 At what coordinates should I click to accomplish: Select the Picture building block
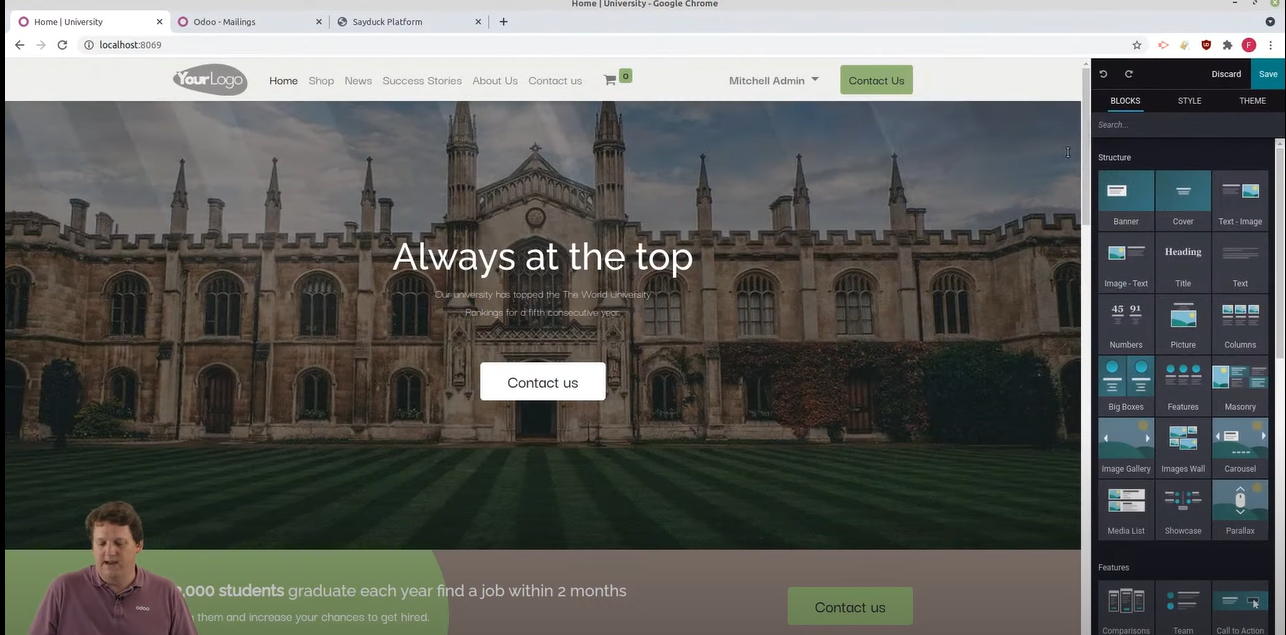[x=1183, y=323]
